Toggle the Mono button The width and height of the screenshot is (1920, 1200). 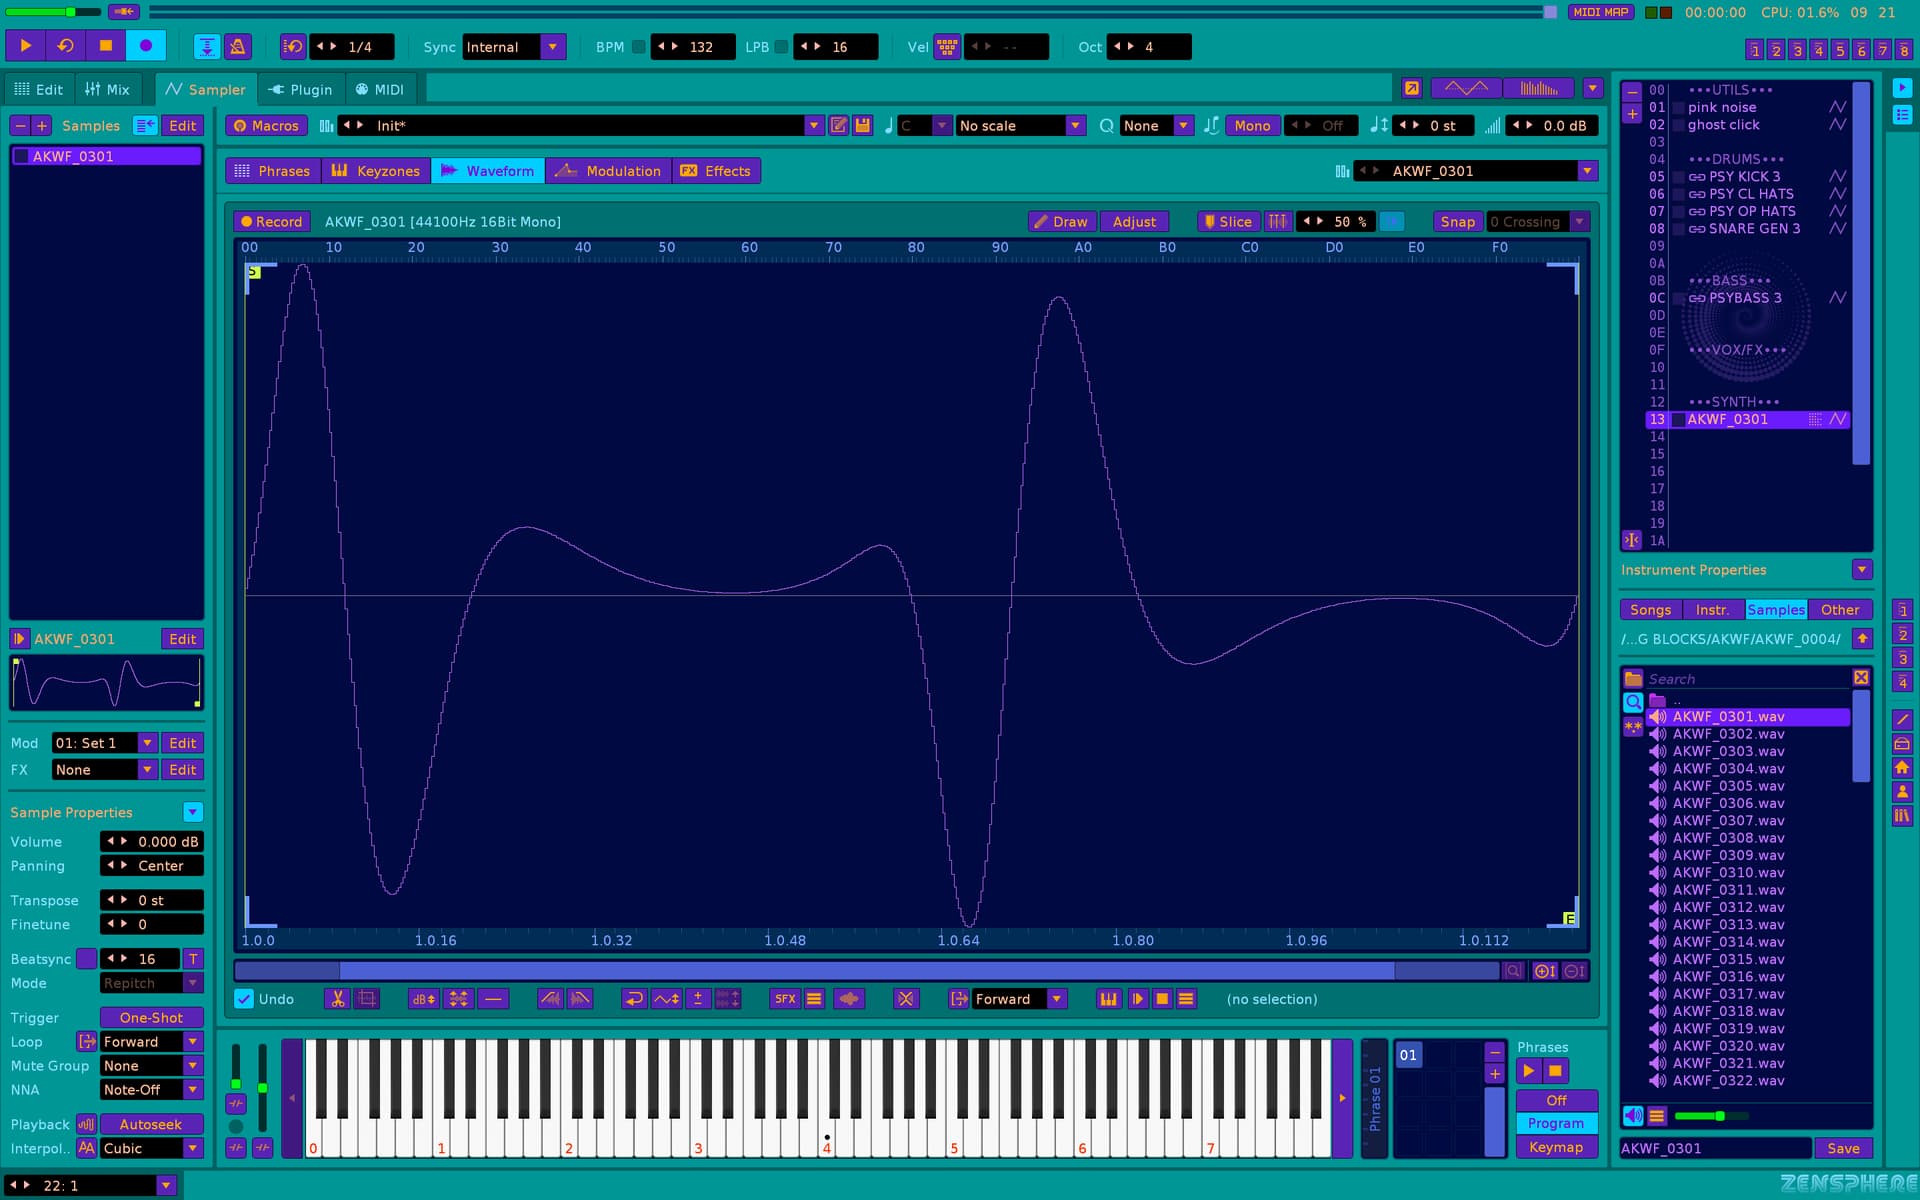[x=1252, y=125]
